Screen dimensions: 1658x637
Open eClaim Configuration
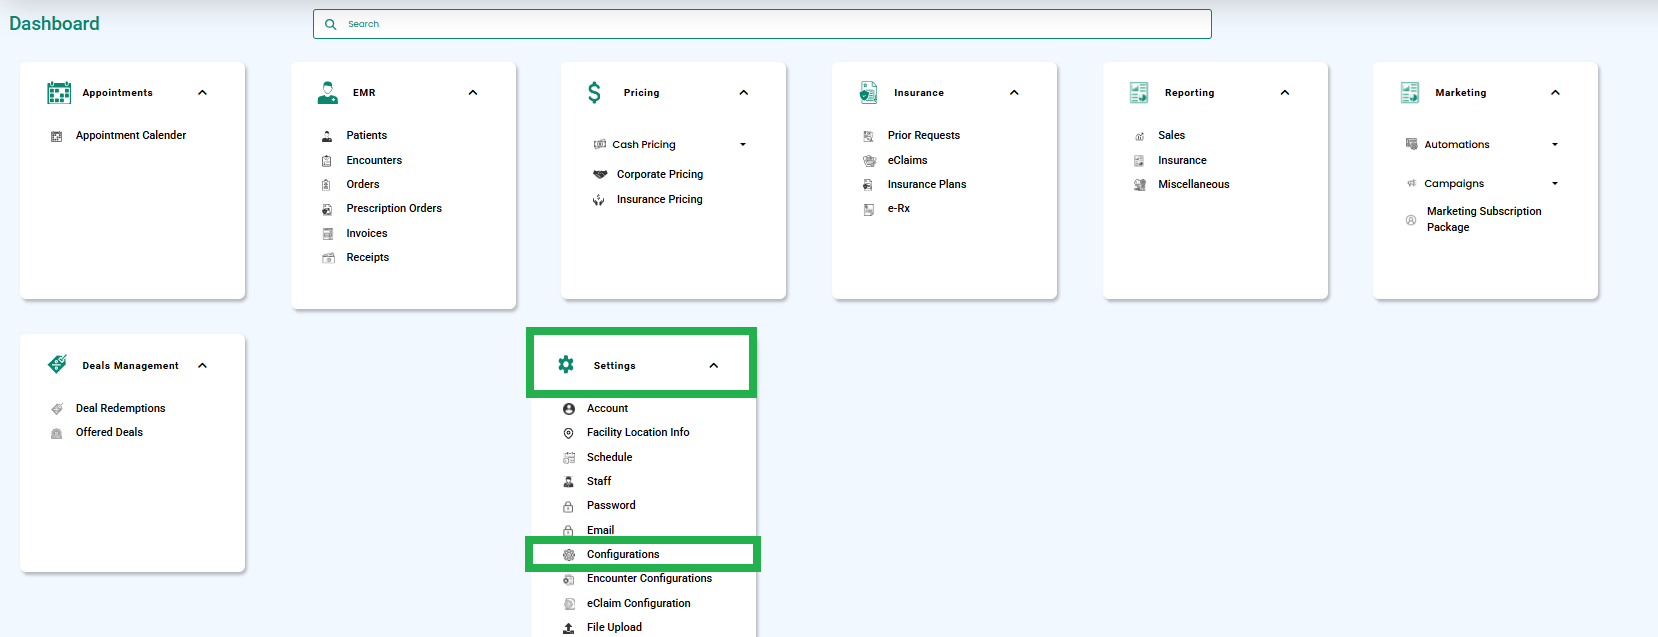[x=639, y=604]
